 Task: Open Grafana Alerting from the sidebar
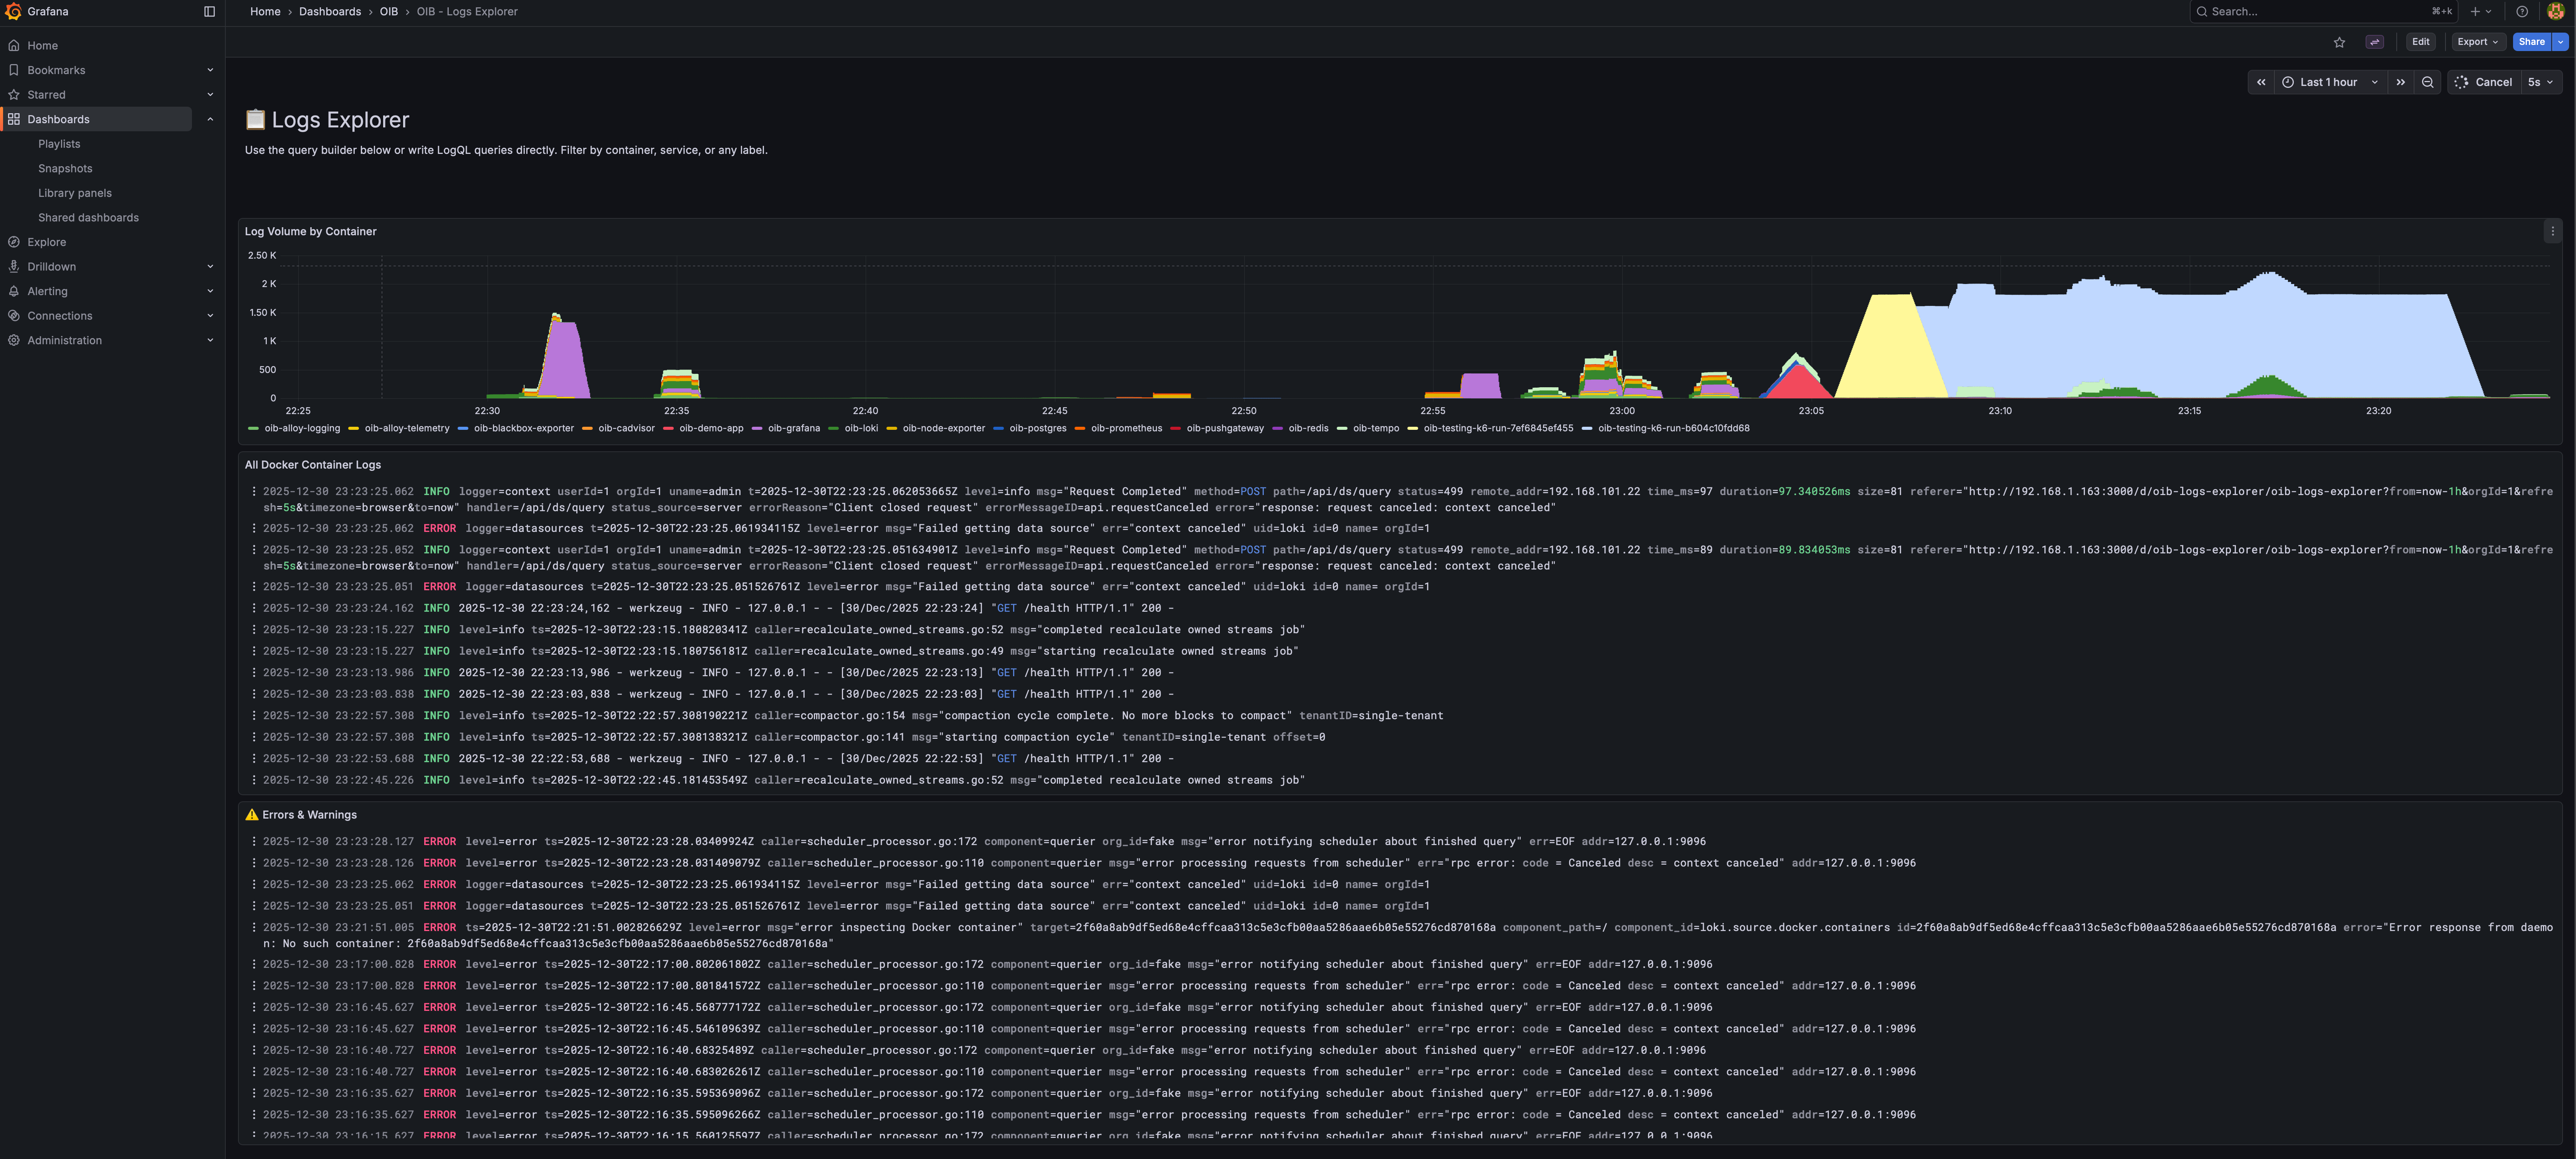pyautogui.click(x=47, y=291)
